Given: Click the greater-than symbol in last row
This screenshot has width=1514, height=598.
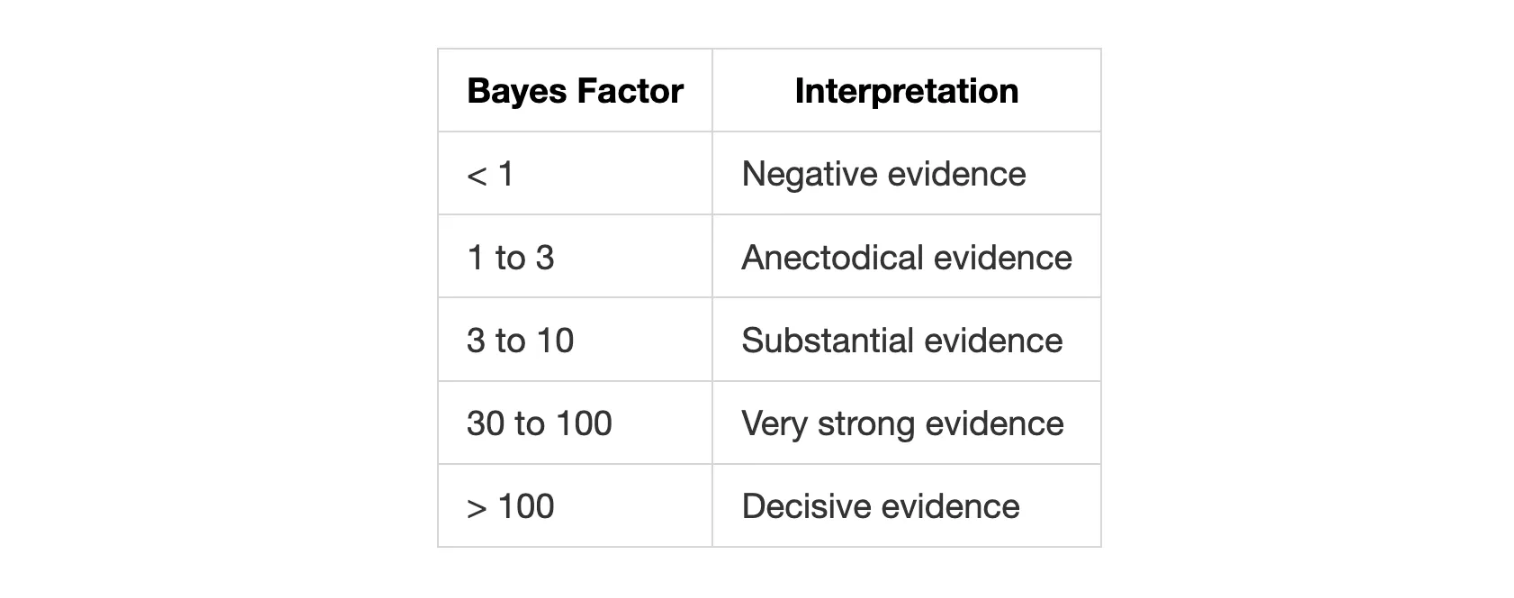Looking at the screenshot, I should (476, 508).
